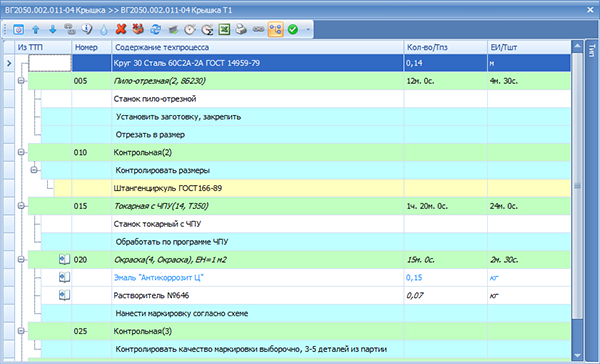
Task: Collapse the Контролировать размеры node
Action: [34, 170]
